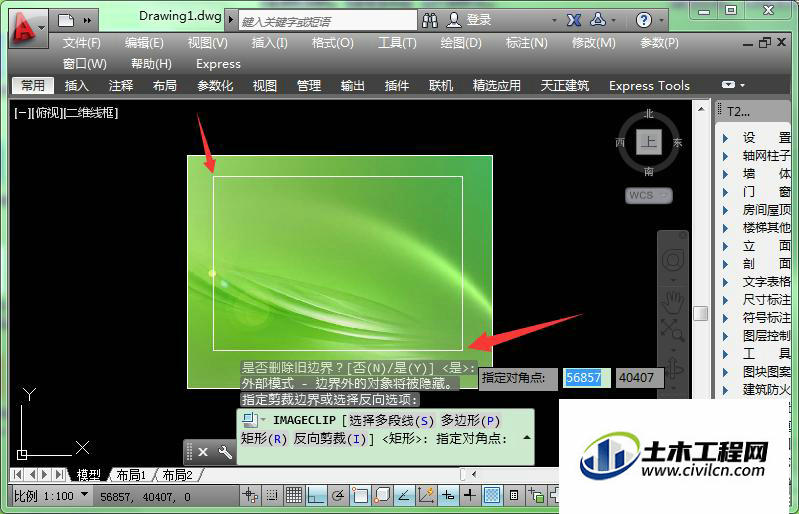Expand the quick access toolbar overflow arrows

(x=88, y=20)
